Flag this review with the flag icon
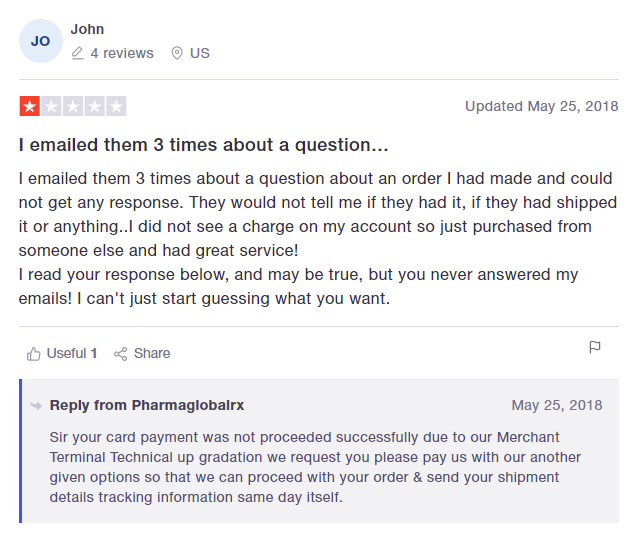The image size is (638, 535). tap(595, 348)
